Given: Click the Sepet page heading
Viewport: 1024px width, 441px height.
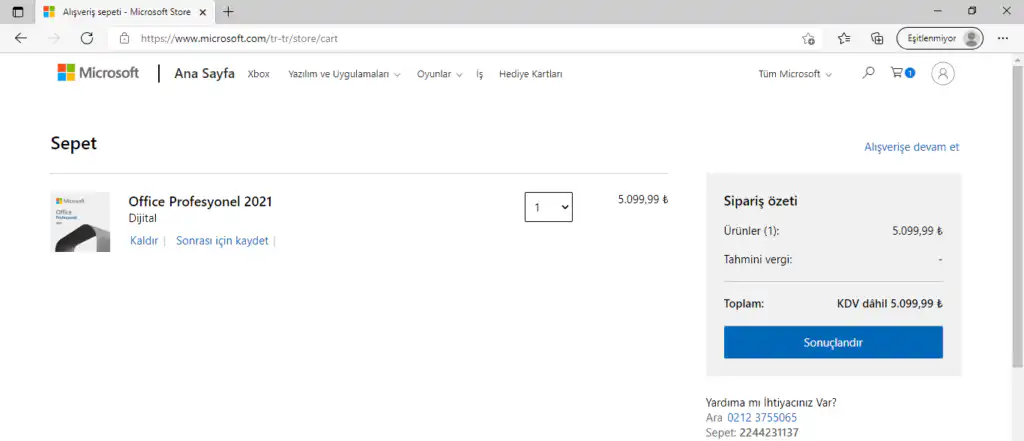Looking at the screenshot, I should coord(74,143).
